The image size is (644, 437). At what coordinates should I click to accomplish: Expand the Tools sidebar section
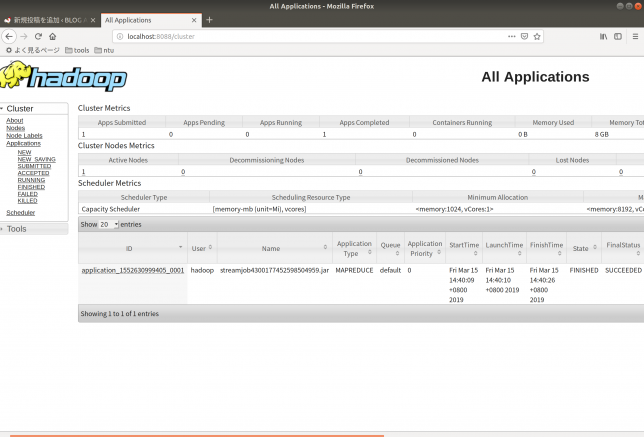coord(16,229)
